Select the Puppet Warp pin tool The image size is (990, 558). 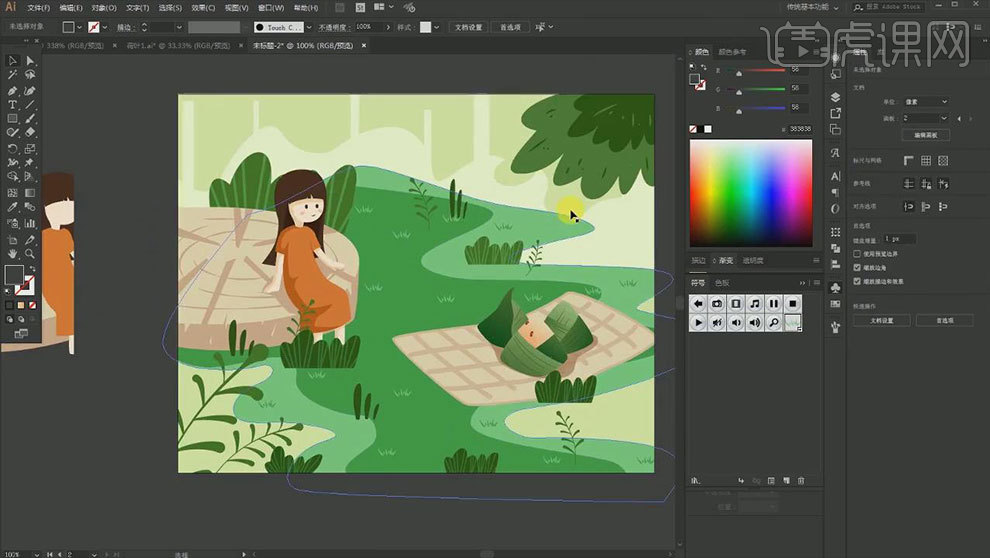[30, 163]
